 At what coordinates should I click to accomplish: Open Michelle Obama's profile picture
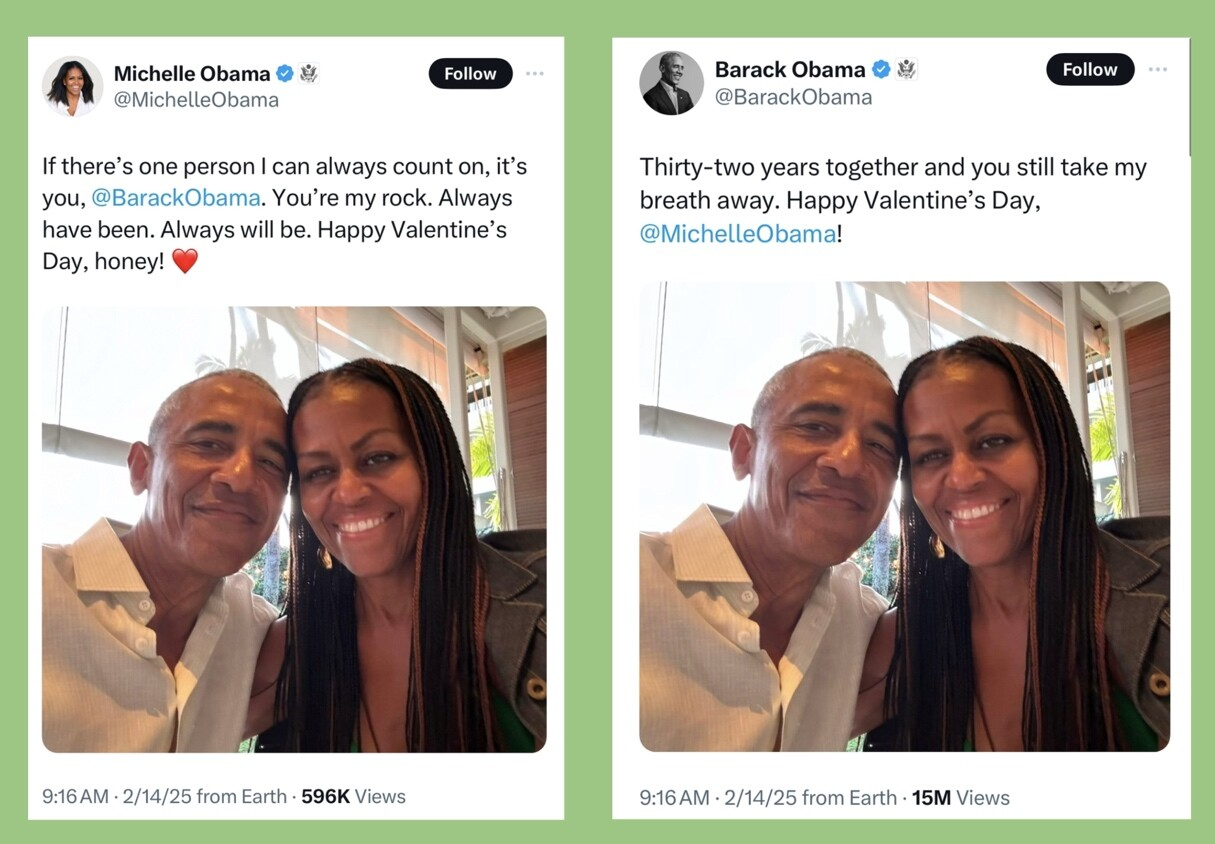tap(73, 86)
